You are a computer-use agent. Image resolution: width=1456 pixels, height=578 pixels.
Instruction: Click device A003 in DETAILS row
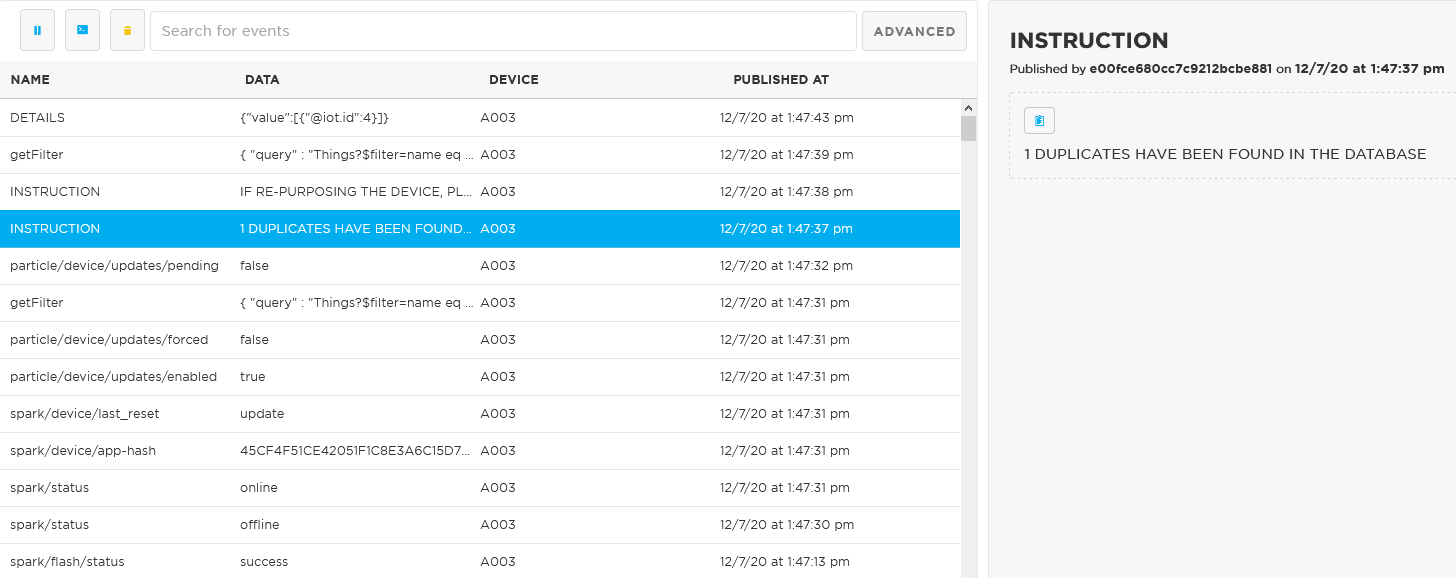pos(498,118)
